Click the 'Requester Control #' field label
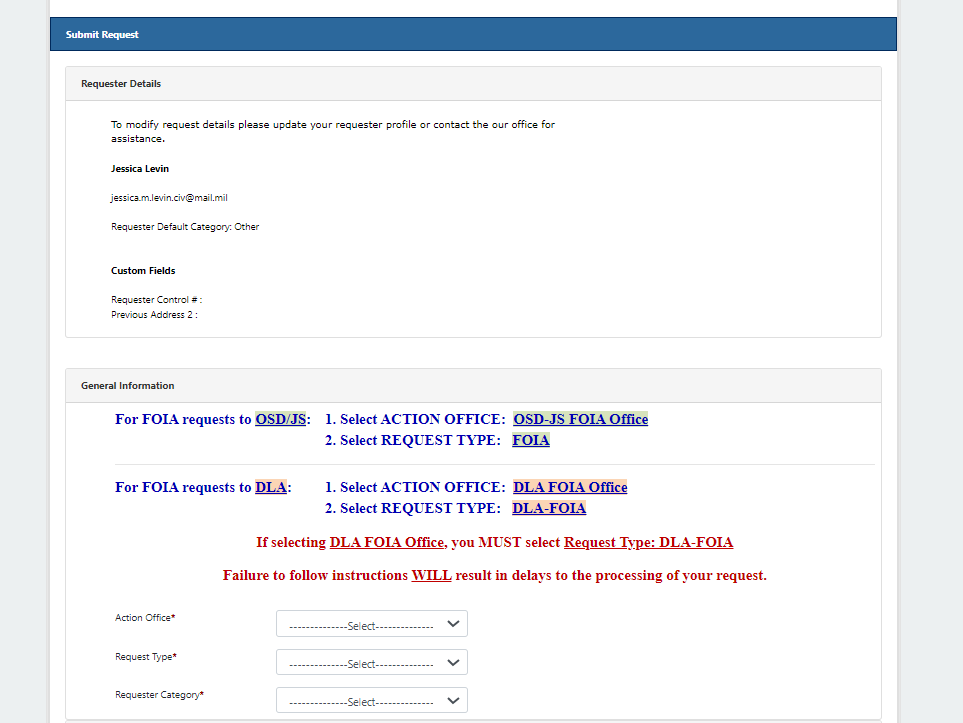This screenshot has width=963, height=723. click(x=157, y=300)
